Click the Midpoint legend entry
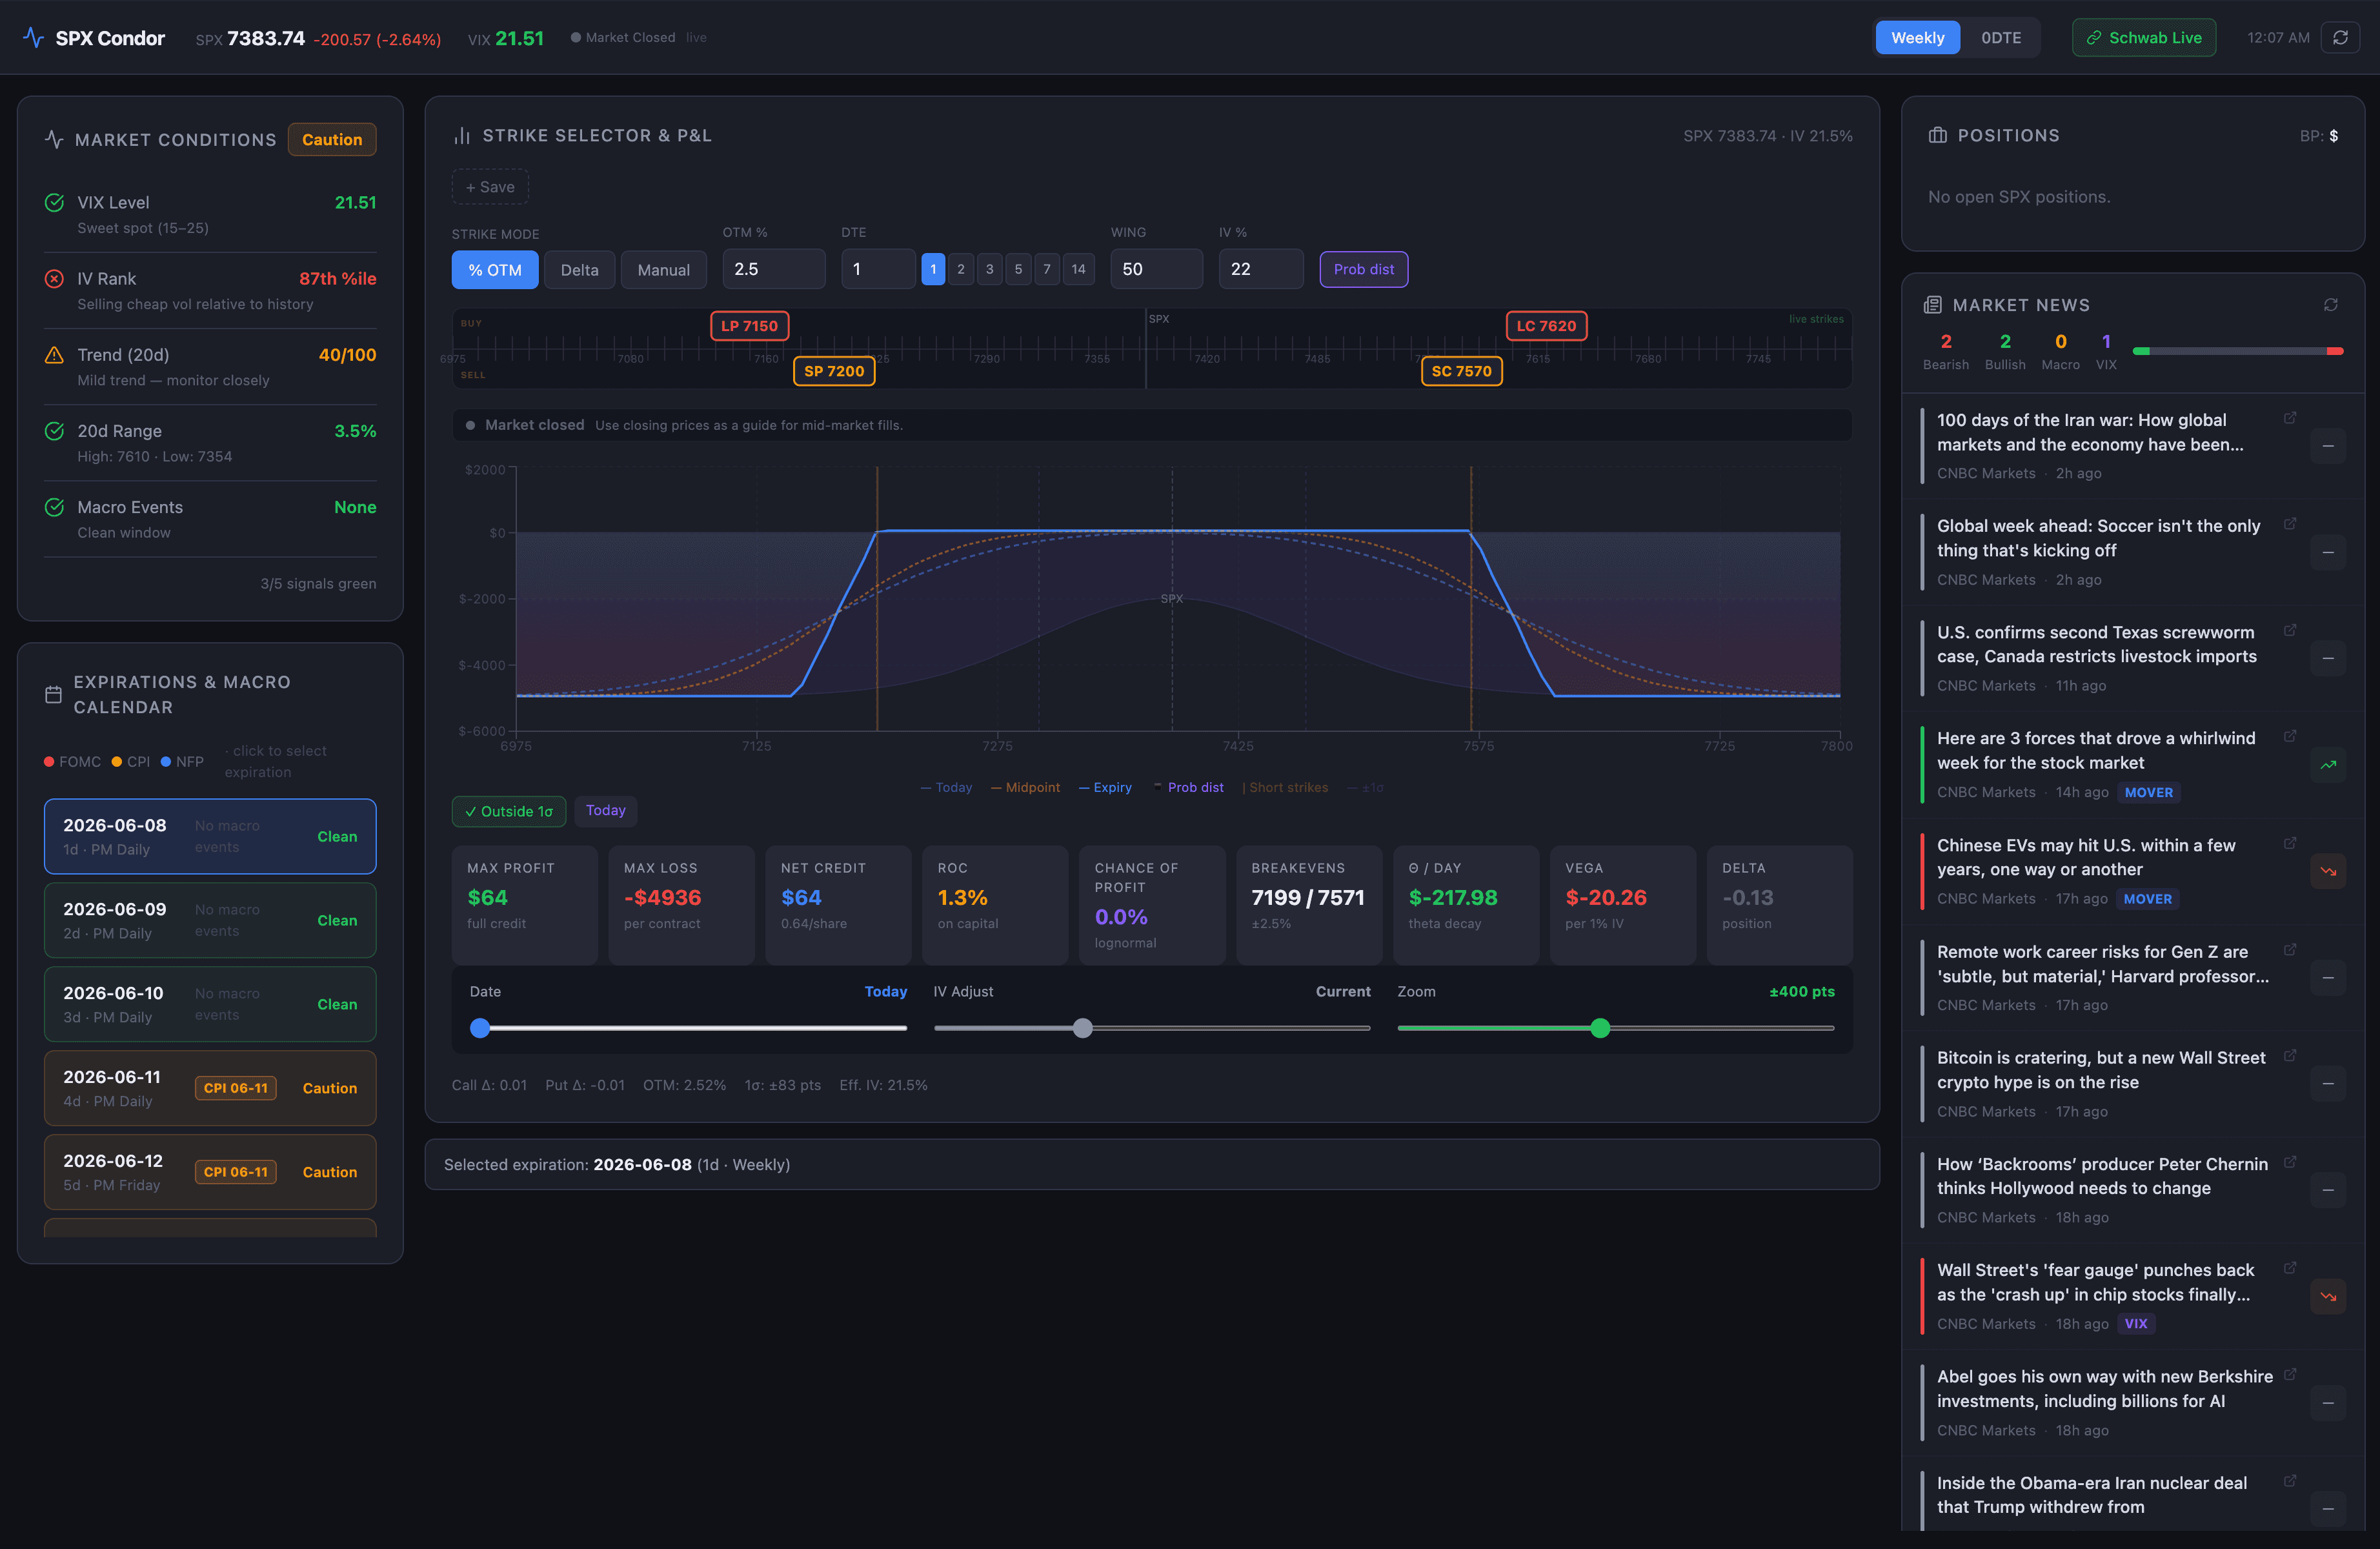 (x=1025, y=788)
